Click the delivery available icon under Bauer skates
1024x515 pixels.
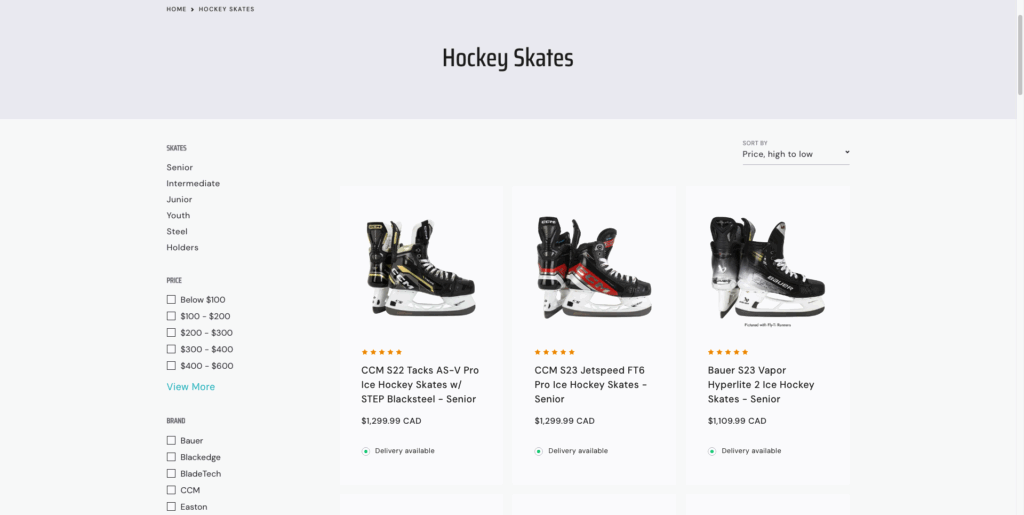712,451
